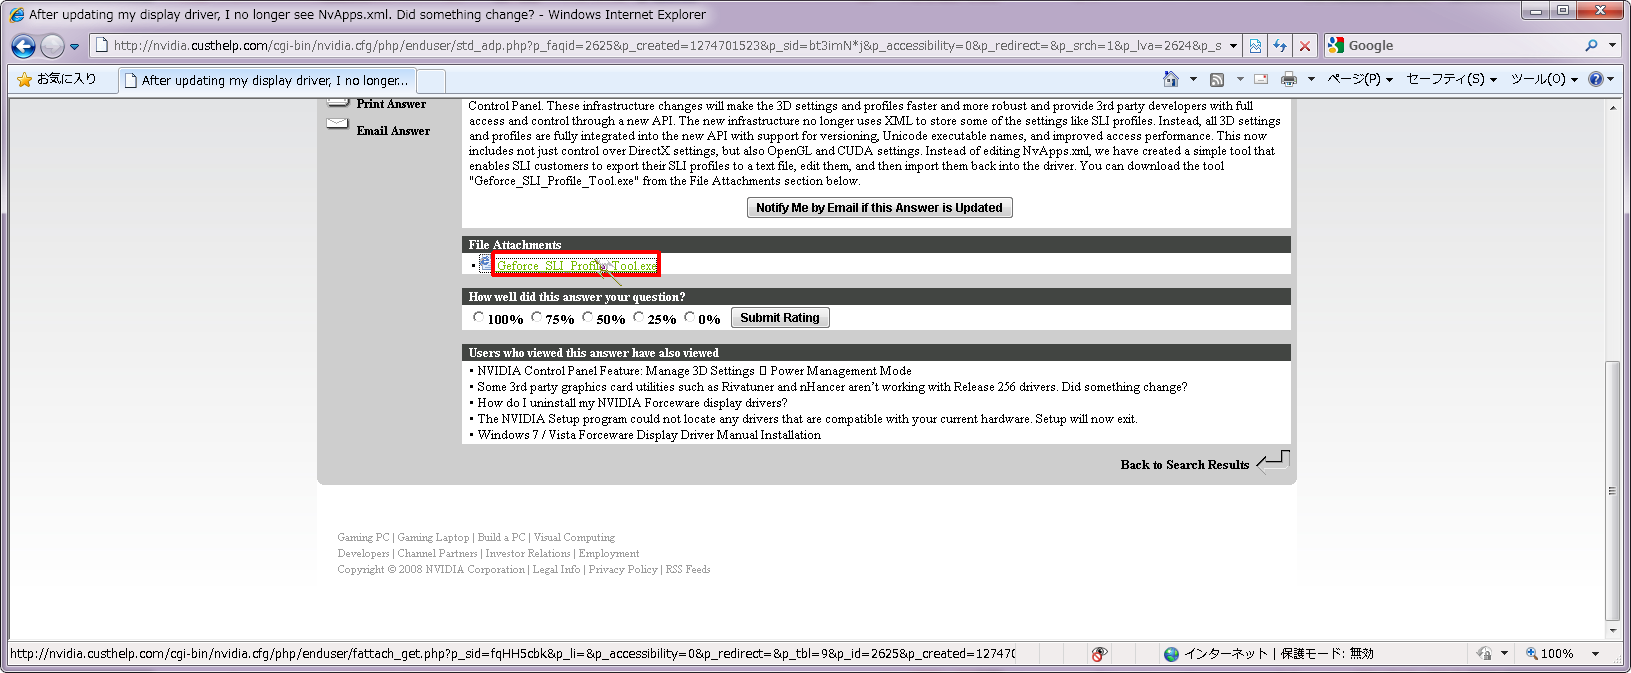
Task: Click the Internet zone globe status icon
Action: [1172, 654]
